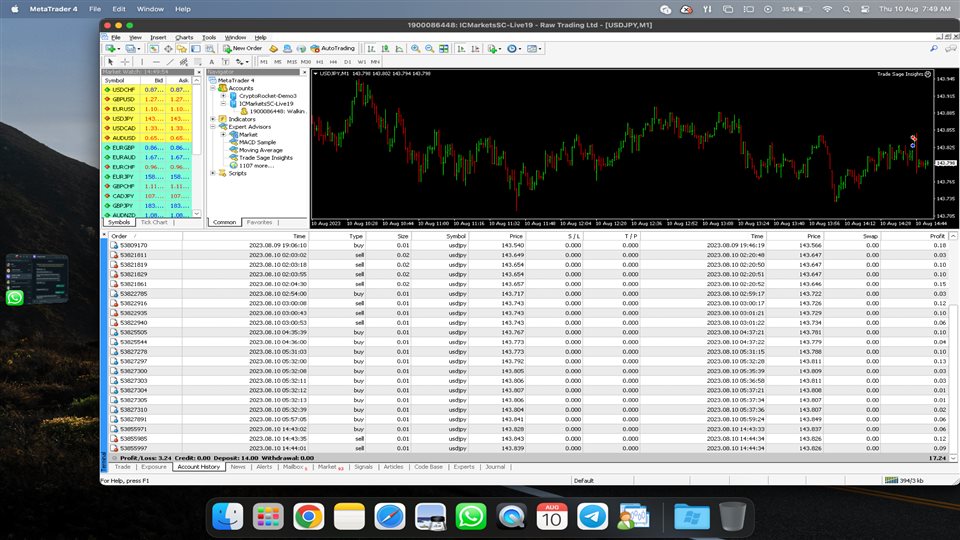Collapse the Expert Advisors tree node
The image size is (960, 540).
213,127
